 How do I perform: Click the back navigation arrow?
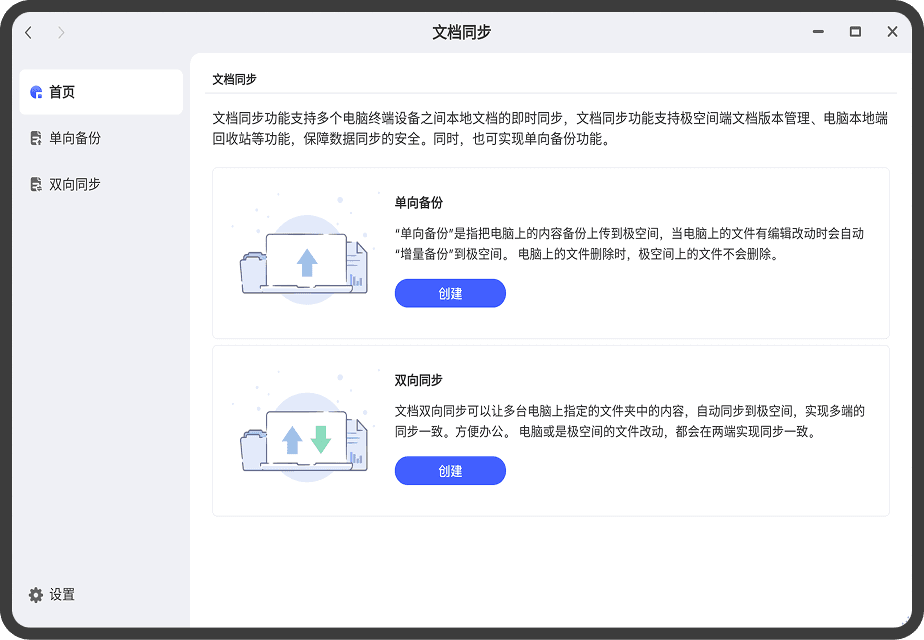28,32
